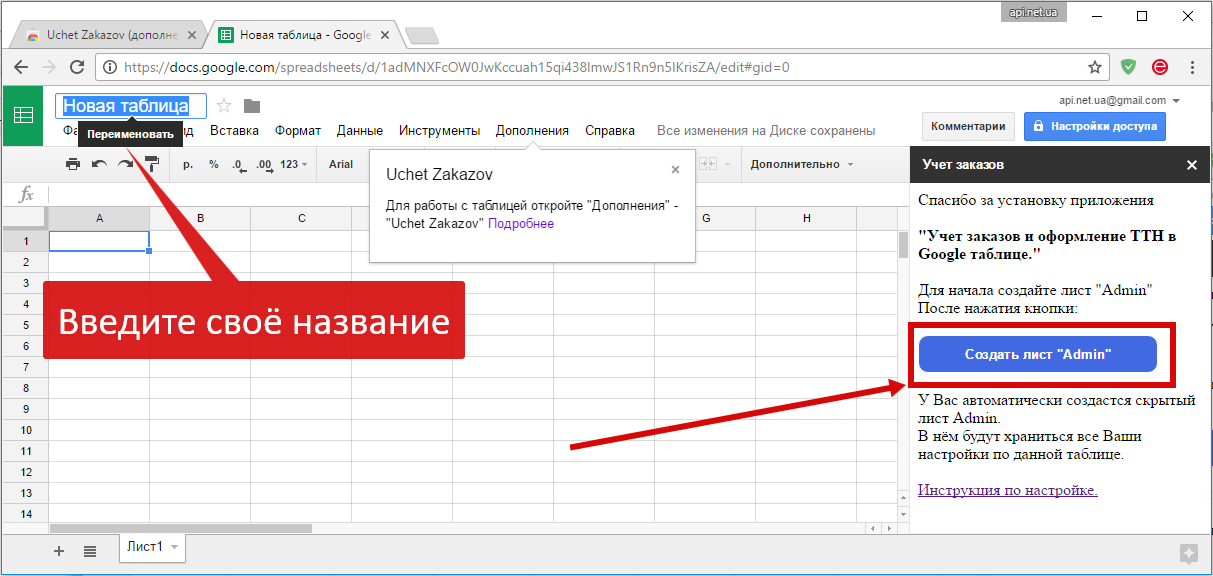This screenshot has height=576, width=1213.
Task: Open the 123 number format dropdown
Action: [x=293, y=165]
